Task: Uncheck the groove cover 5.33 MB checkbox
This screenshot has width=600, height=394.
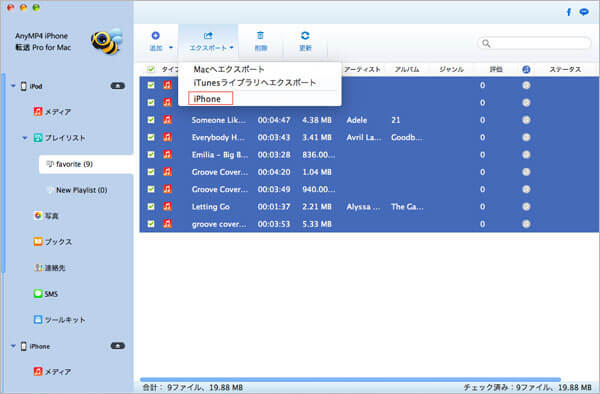Action: (151, 224)
